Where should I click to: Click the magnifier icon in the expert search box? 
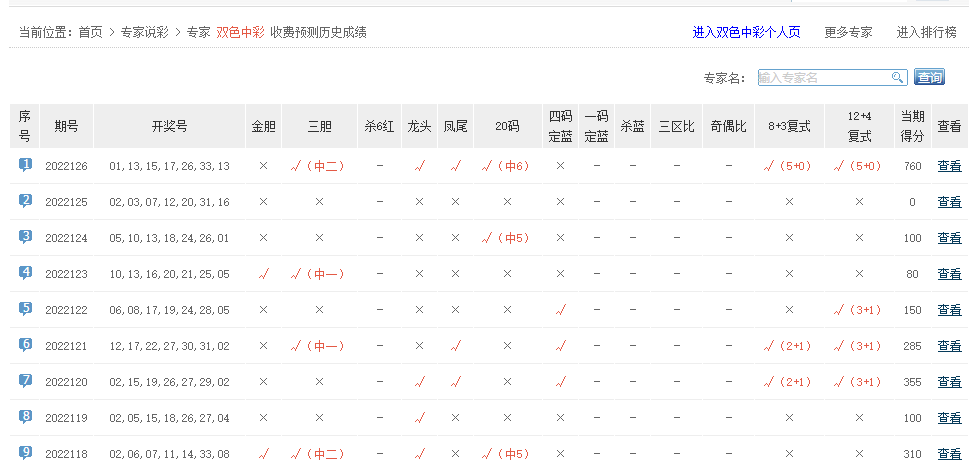pos(897,78)
